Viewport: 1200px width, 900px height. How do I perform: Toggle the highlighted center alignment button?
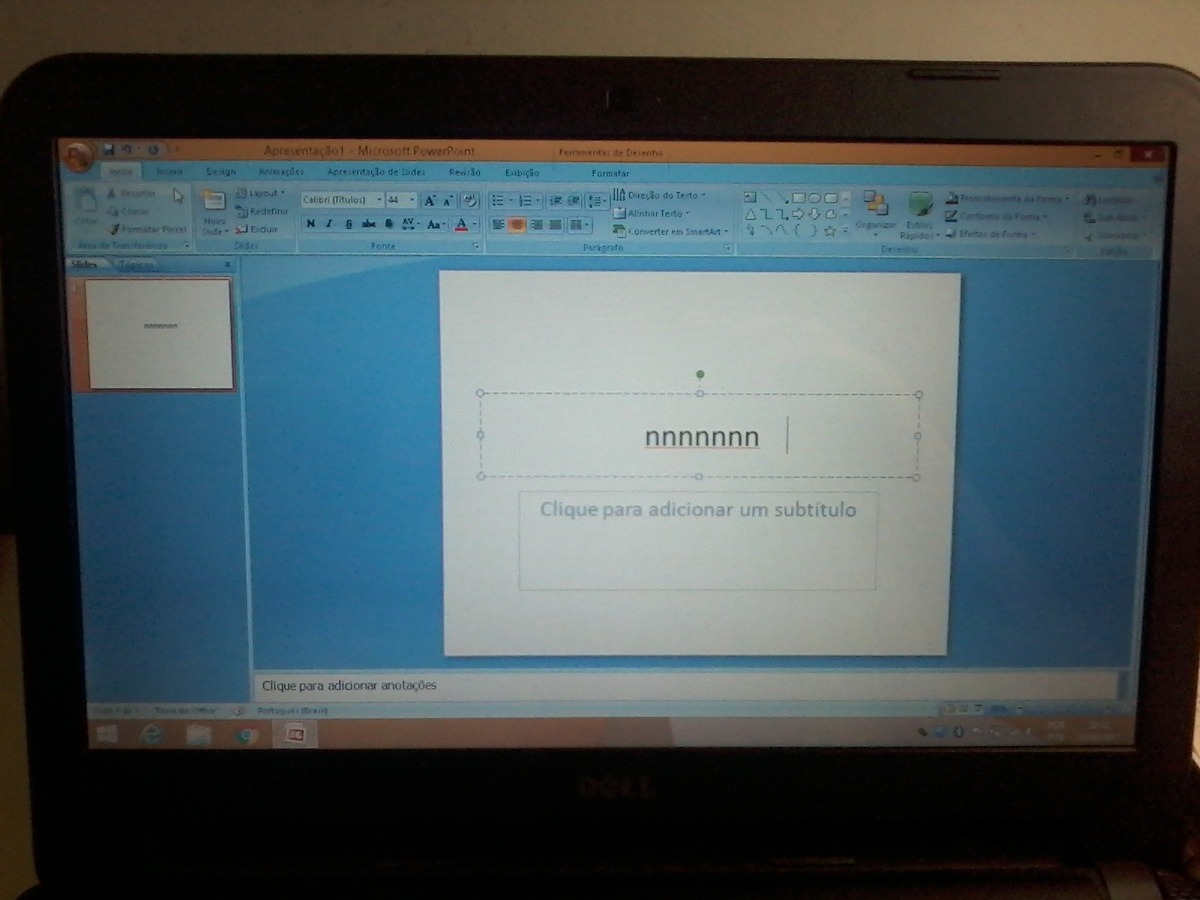(517, 225)
